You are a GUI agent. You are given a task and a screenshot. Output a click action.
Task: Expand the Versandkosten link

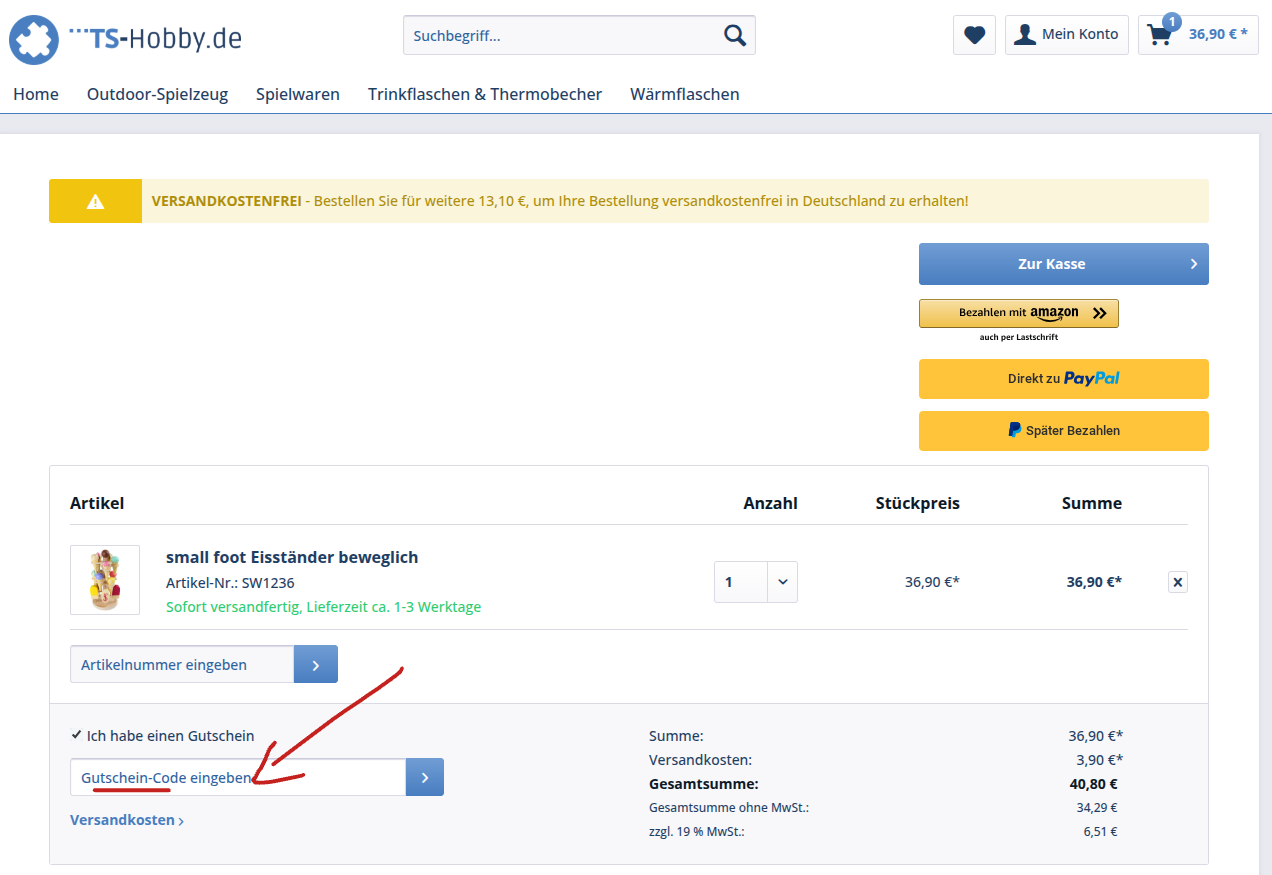127,820
